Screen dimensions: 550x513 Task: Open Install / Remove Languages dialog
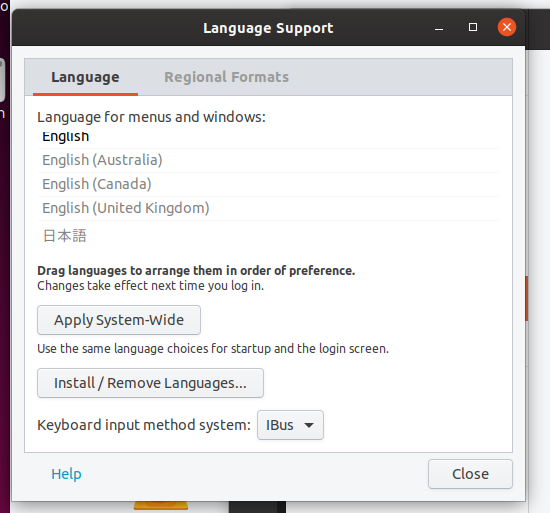click(150, 383)
